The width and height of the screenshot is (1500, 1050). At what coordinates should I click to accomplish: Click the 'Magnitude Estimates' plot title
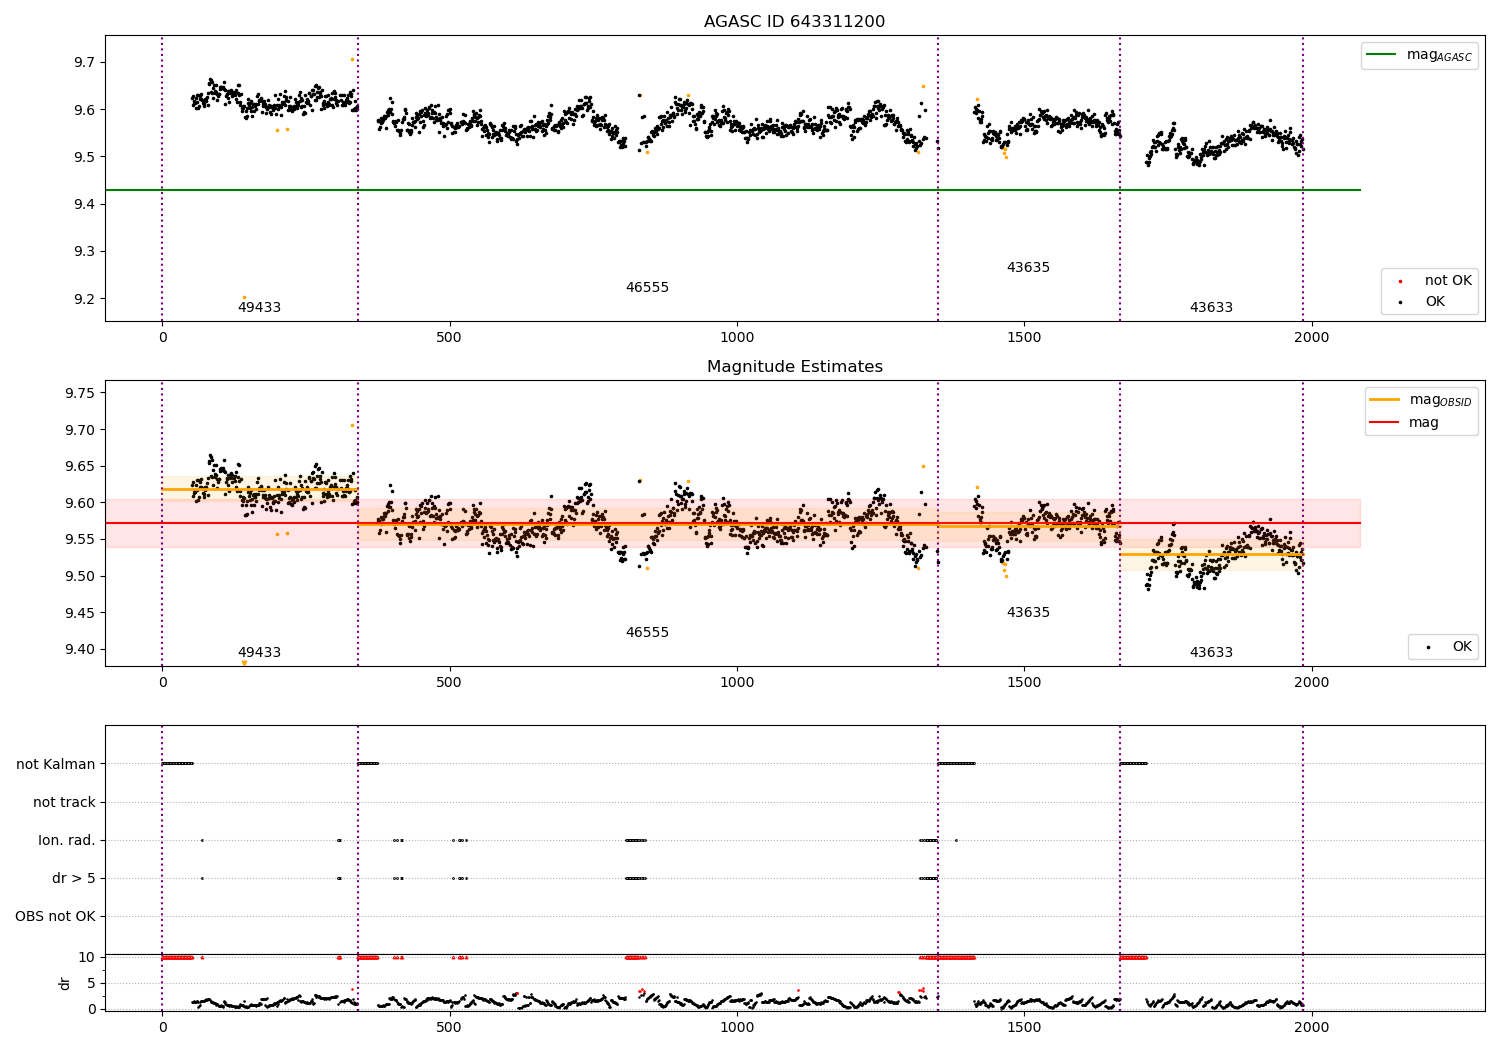click(x=794, y=367)
